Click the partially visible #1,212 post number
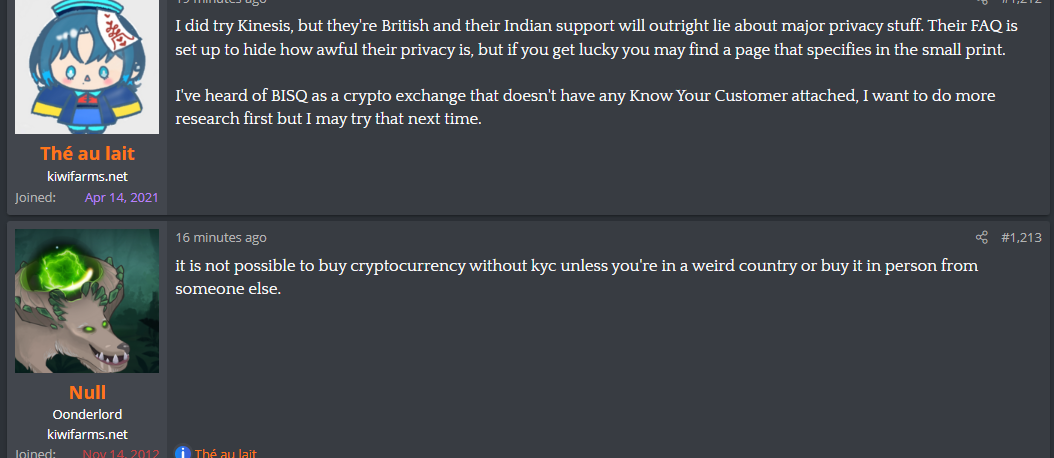Viewport: 1054px width, 458px height. [x=1022, y=2]
